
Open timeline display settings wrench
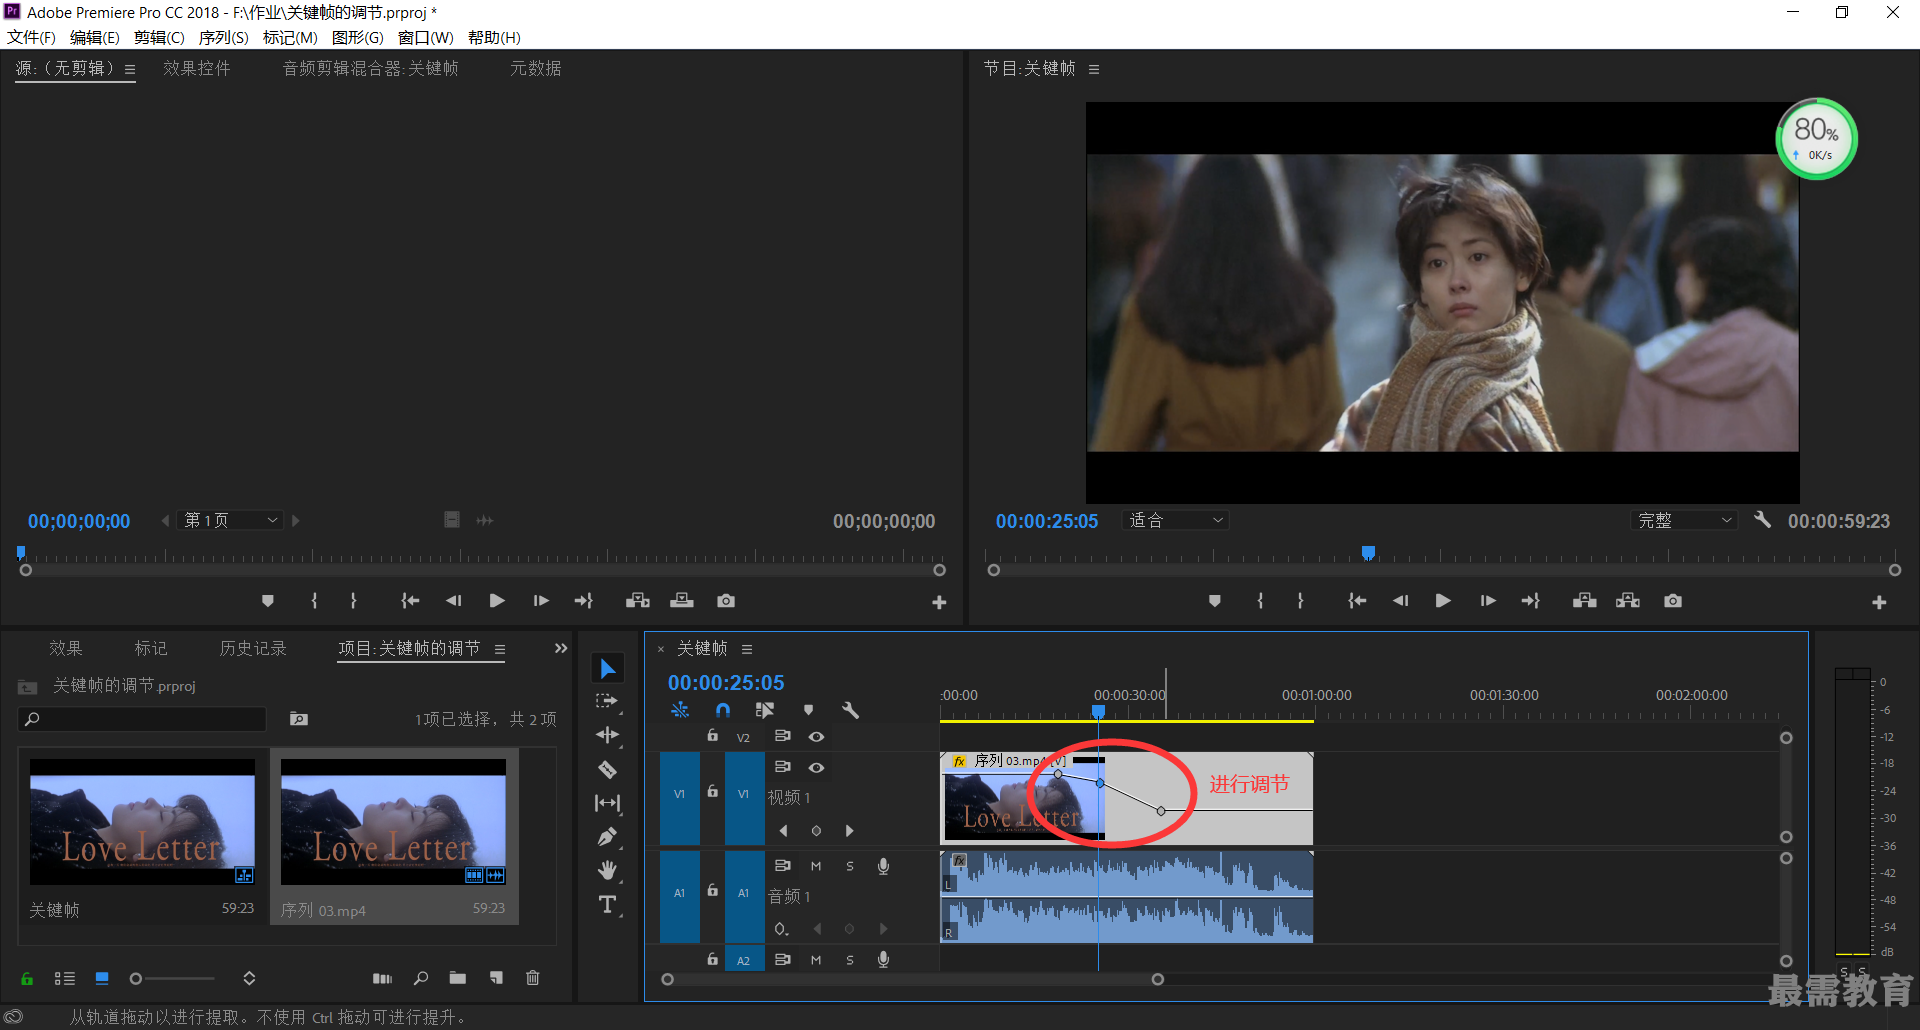point(851,710)
